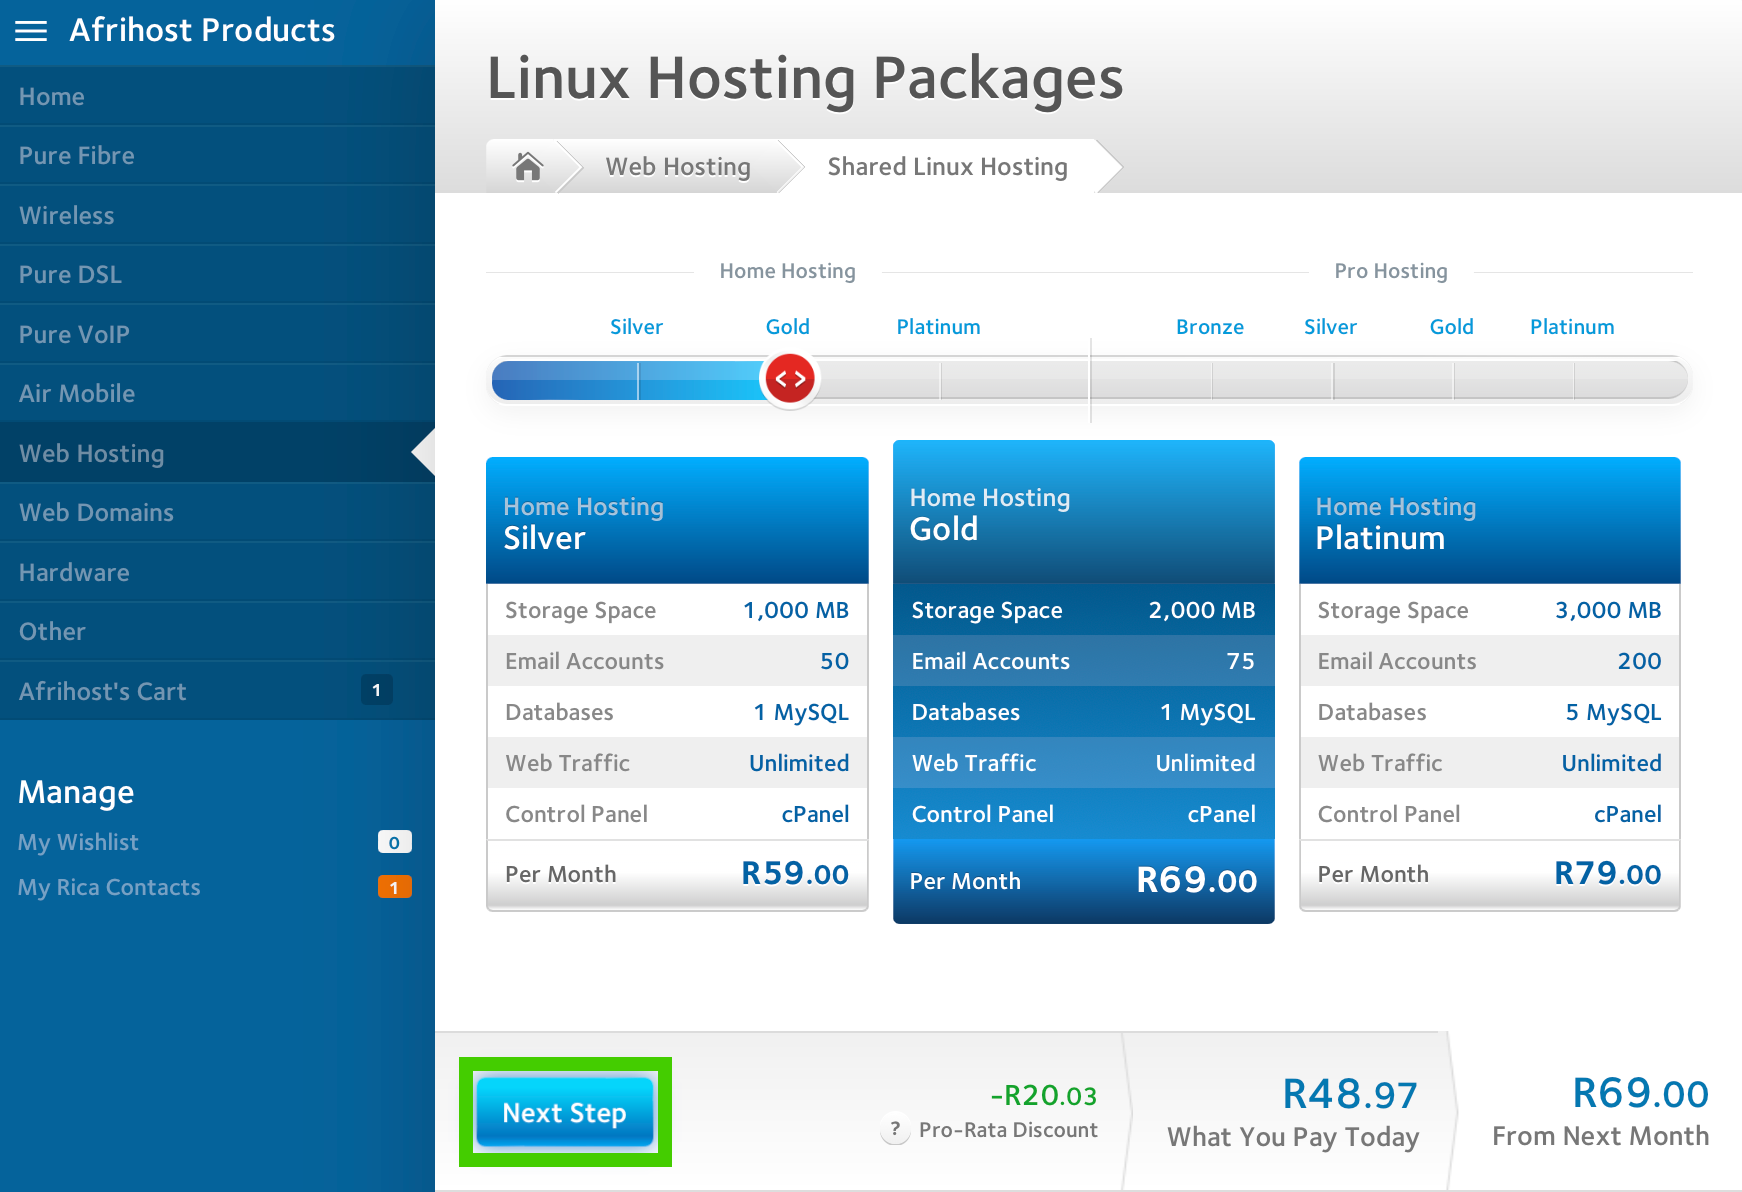The width and height of the screenshot is (1742, 1192).
Task: Click the My Wishlist count badge
Action: click(394, 842)
